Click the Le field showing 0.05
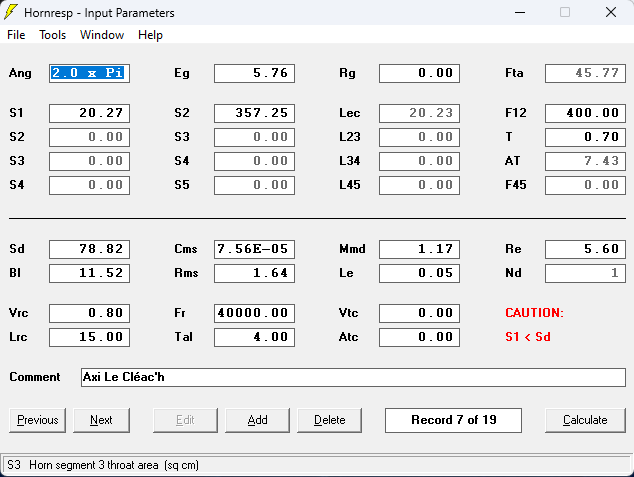 pyautogui.click(x=419, y=273)
